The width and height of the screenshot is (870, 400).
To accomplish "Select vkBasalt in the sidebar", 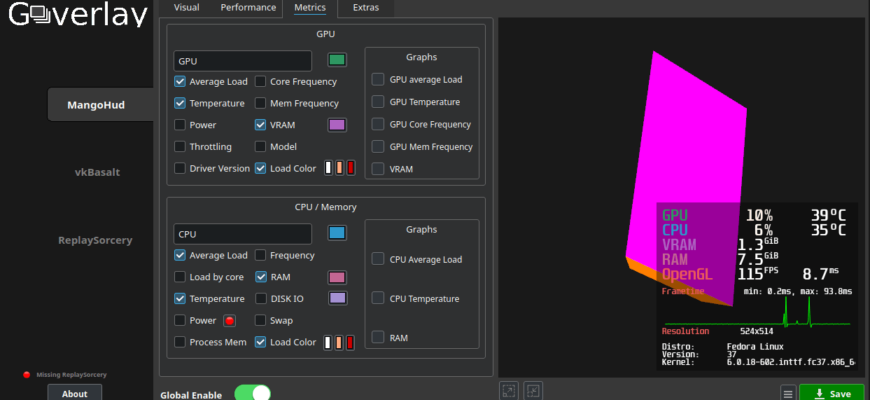I will point(98,173).
